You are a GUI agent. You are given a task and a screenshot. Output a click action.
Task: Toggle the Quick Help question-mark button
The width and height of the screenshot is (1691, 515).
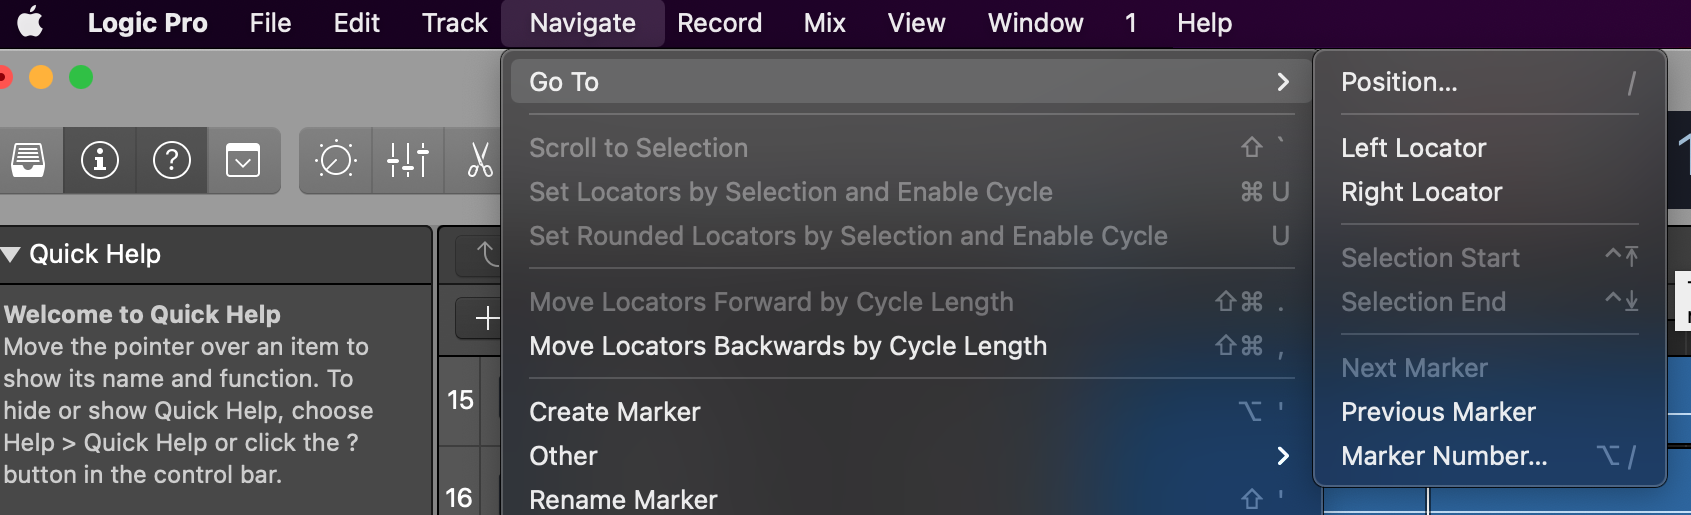tap(172, 160)
